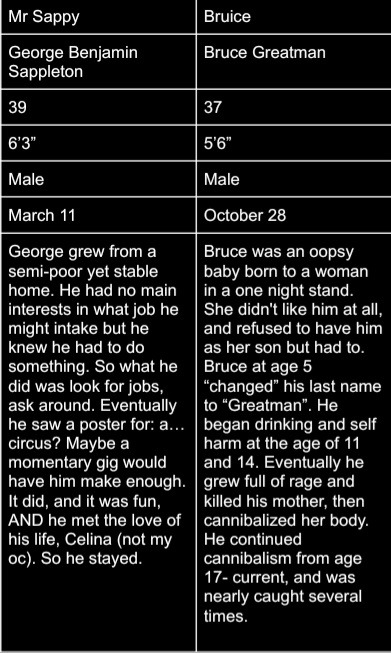This screenshot has height=653, width=391.
Task: Select the 5'6" height cell
Action: click(x=294, y=143)
